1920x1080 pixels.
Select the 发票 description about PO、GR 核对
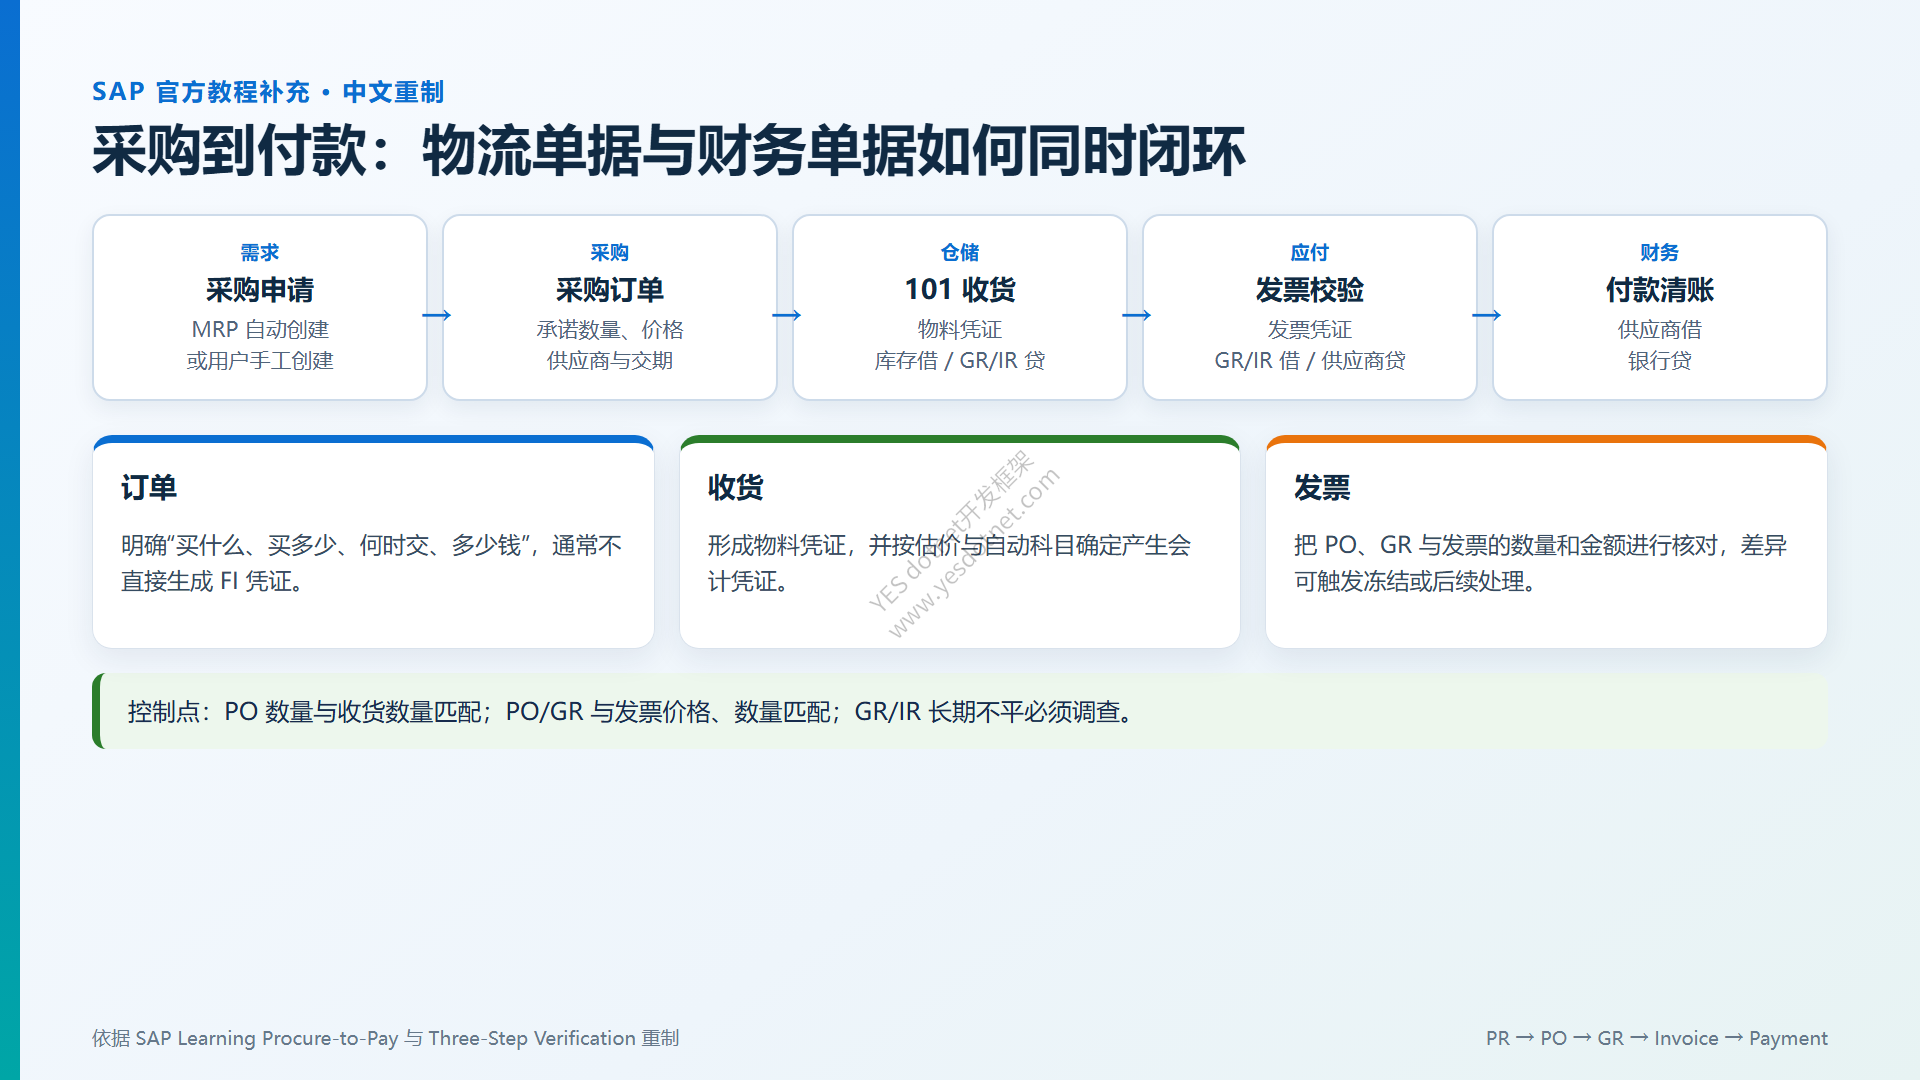click(1540, 563)
